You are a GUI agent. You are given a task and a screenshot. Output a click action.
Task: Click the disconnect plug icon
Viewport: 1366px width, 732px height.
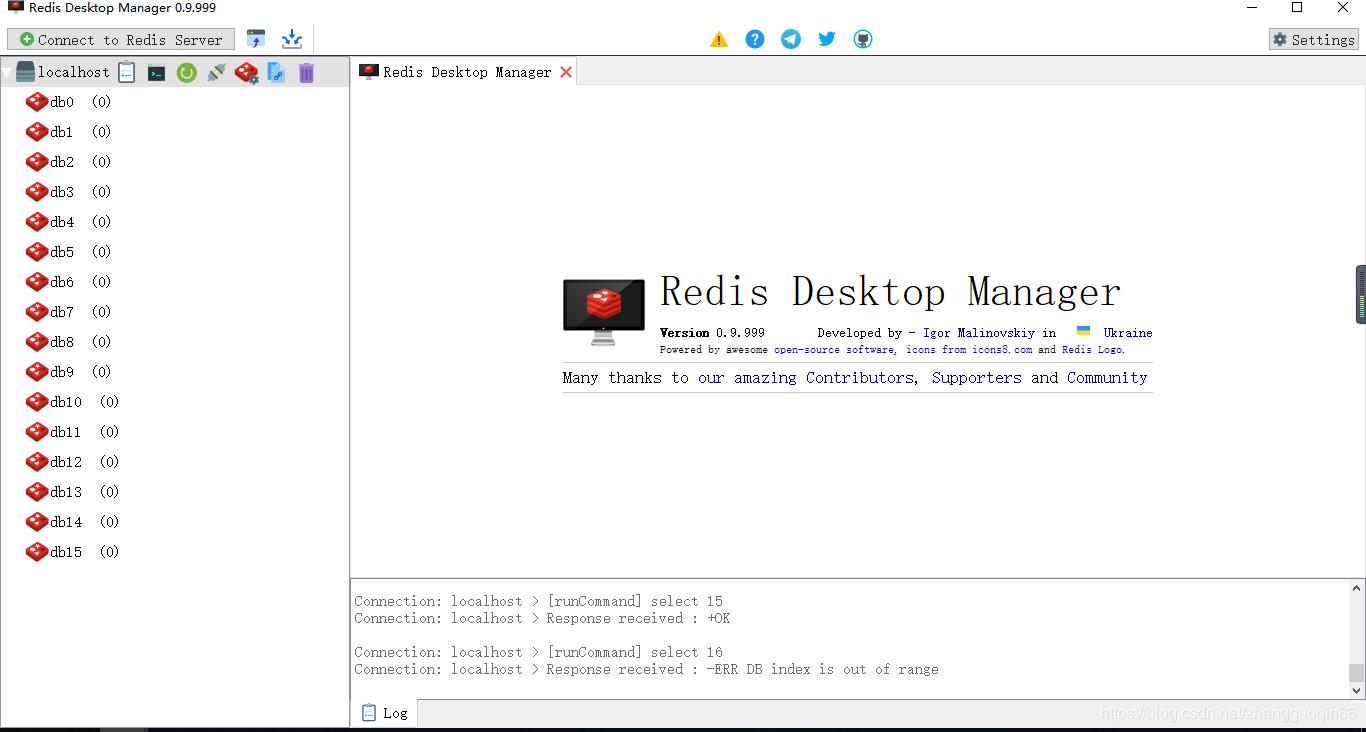tap(216, 72)
